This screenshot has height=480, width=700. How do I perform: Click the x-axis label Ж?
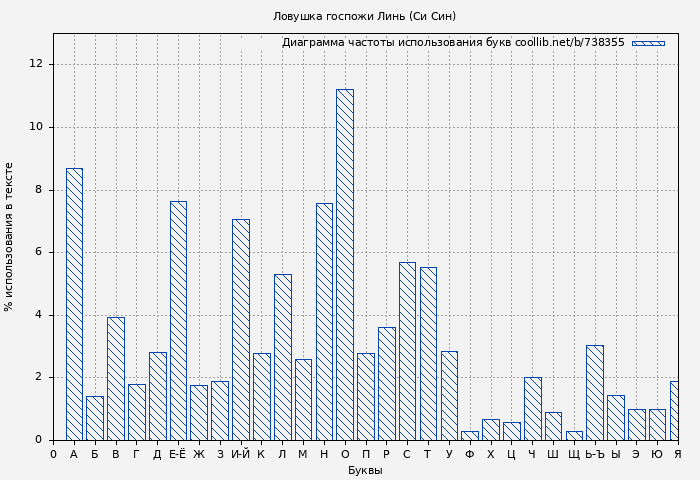pos(199,455)
